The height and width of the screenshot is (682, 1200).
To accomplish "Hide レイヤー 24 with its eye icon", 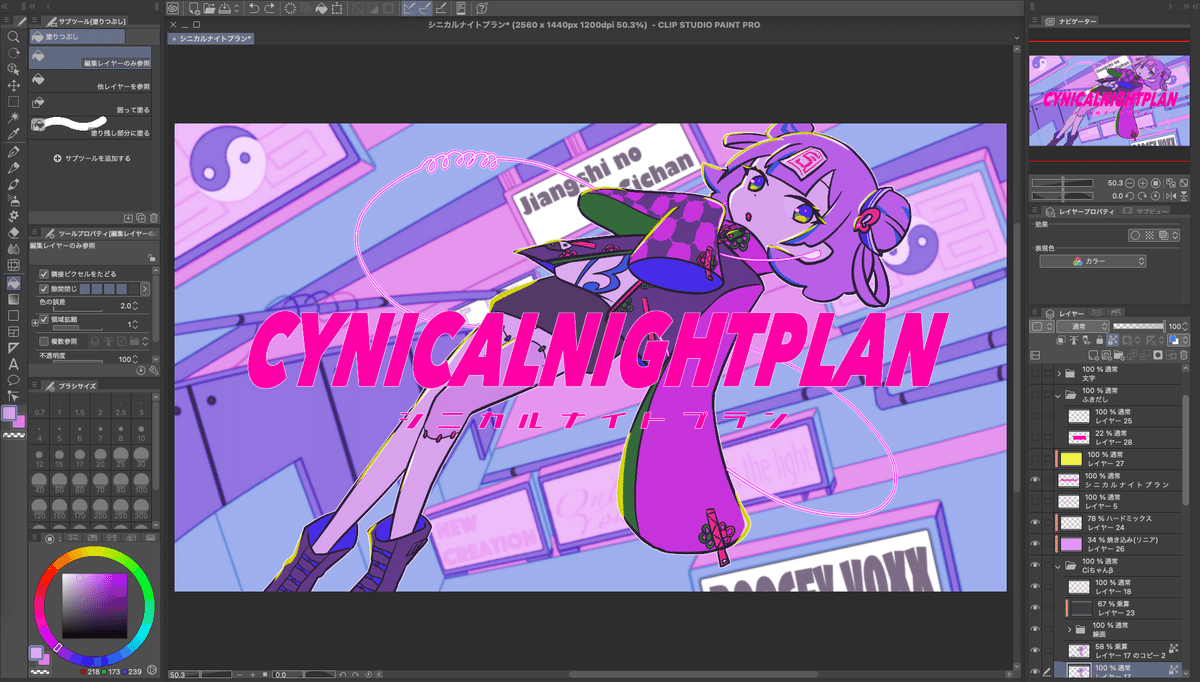I will pos(1035,523).
